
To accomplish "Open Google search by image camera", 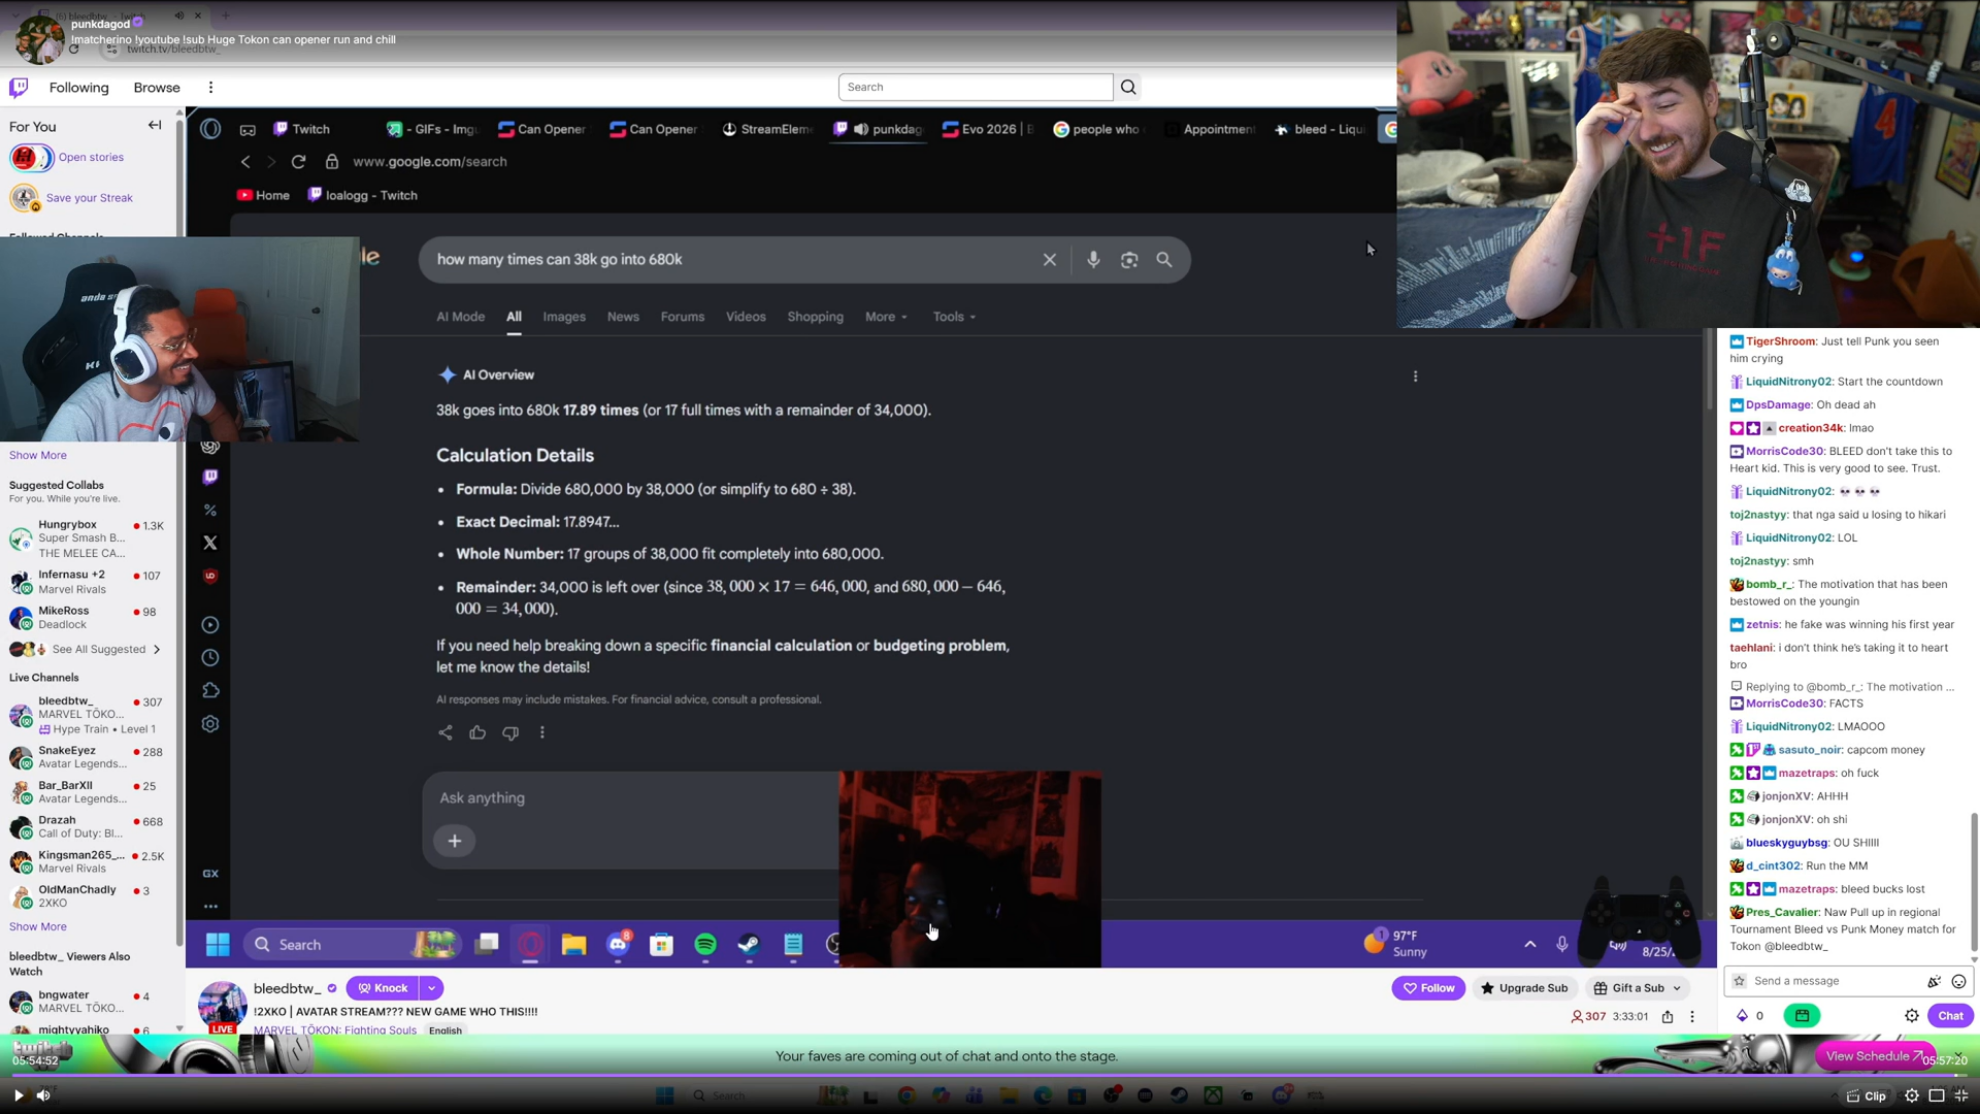I will [x=1129, y=260].
